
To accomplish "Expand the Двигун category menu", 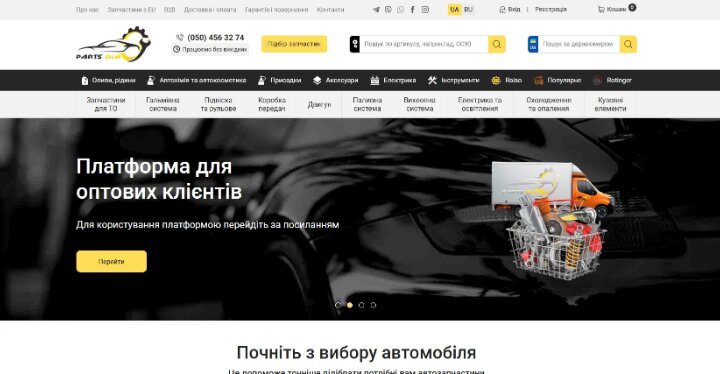I will [x=319, y=104].
